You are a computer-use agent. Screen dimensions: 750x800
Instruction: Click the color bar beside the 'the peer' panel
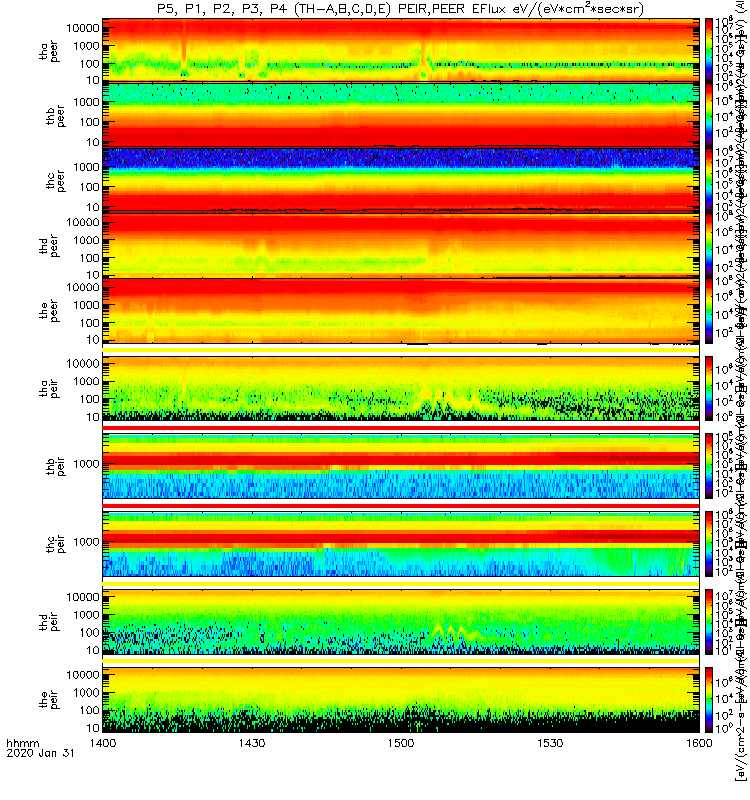pos(709,310)
